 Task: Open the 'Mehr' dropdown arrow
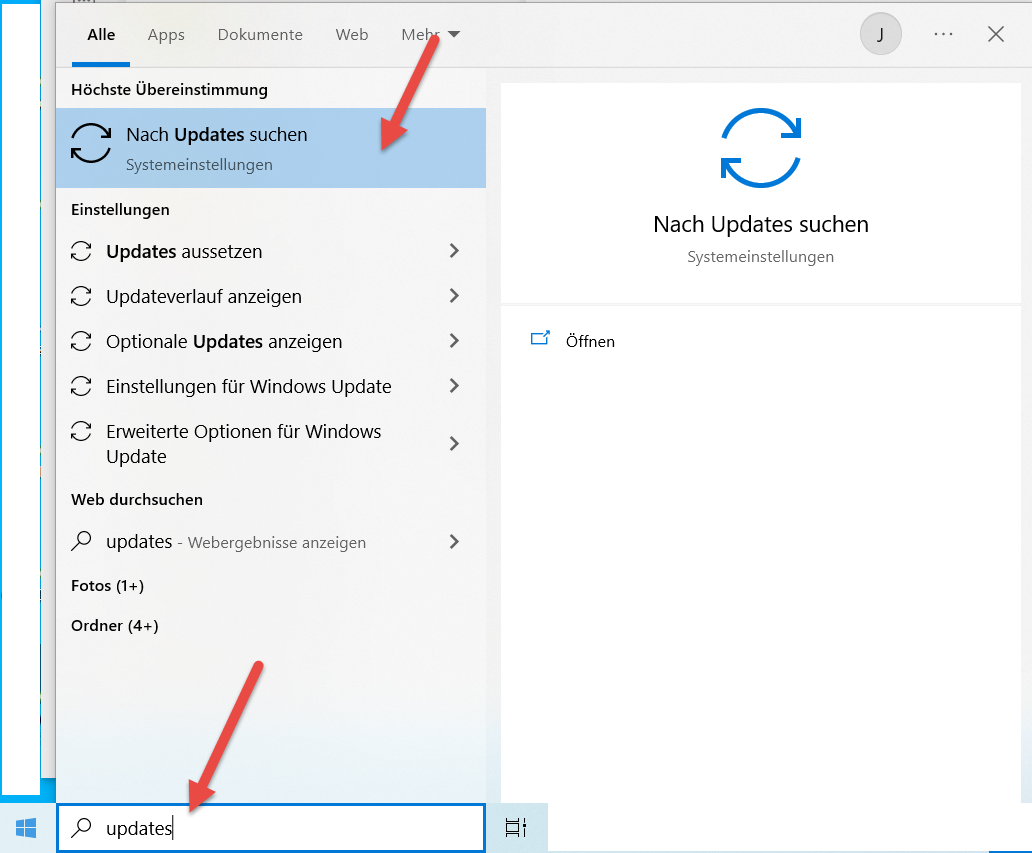(x=455, y=33)
